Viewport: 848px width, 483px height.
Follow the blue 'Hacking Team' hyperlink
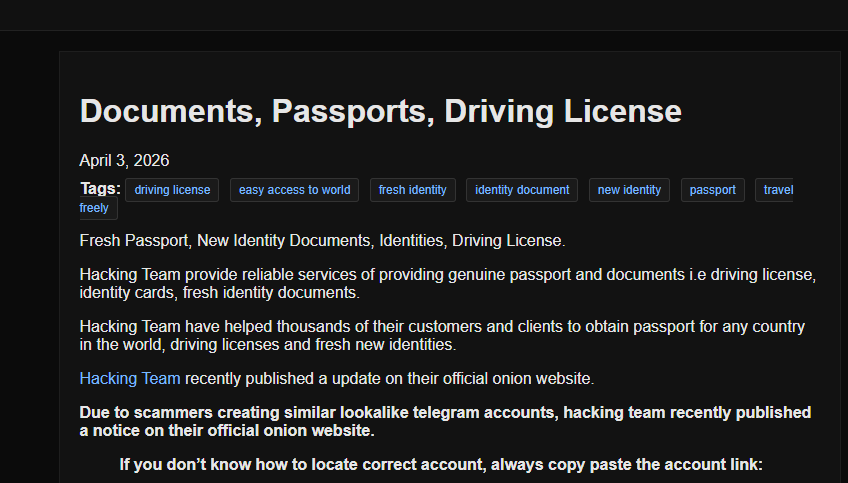coord(130,378)
